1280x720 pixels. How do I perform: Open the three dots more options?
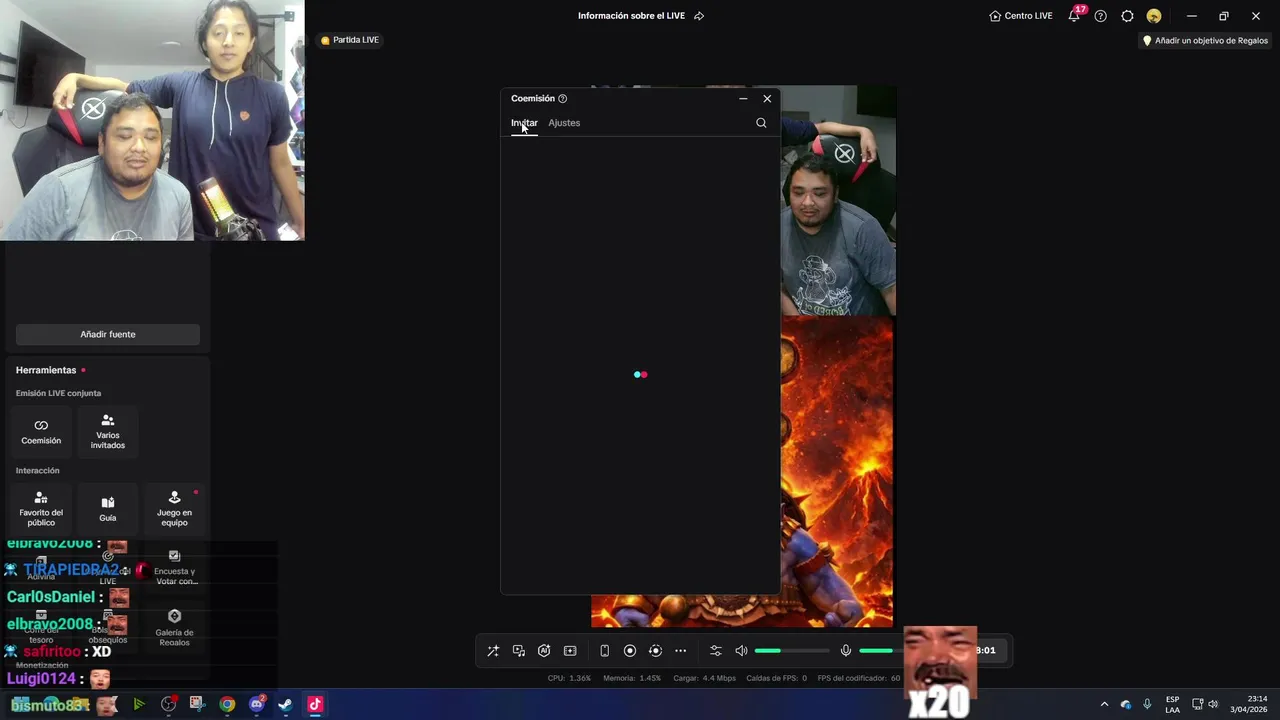(x=681, y=651)
